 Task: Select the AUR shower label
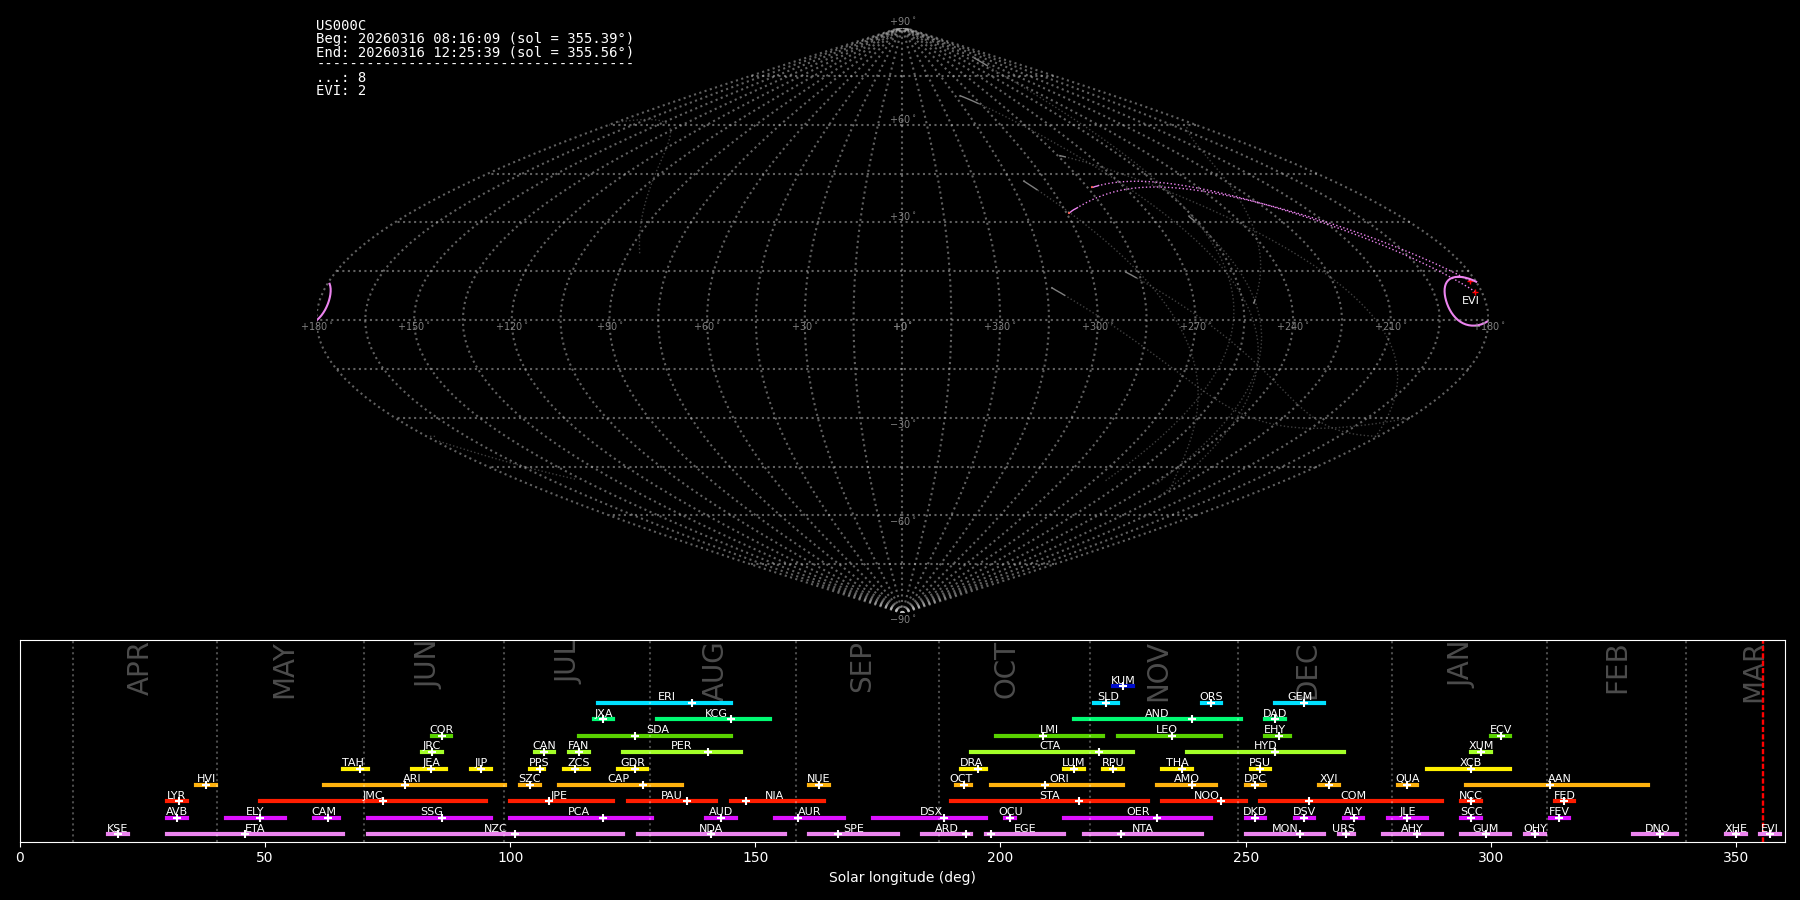point(809,812)
